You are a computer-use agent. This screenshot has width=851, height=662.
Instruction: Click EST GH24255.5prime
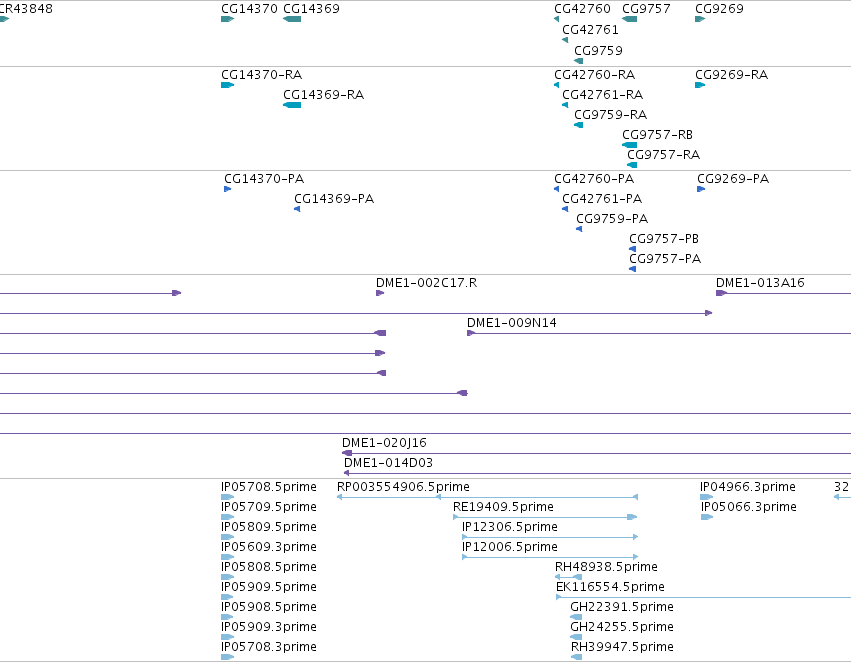[x=576, y=638]
